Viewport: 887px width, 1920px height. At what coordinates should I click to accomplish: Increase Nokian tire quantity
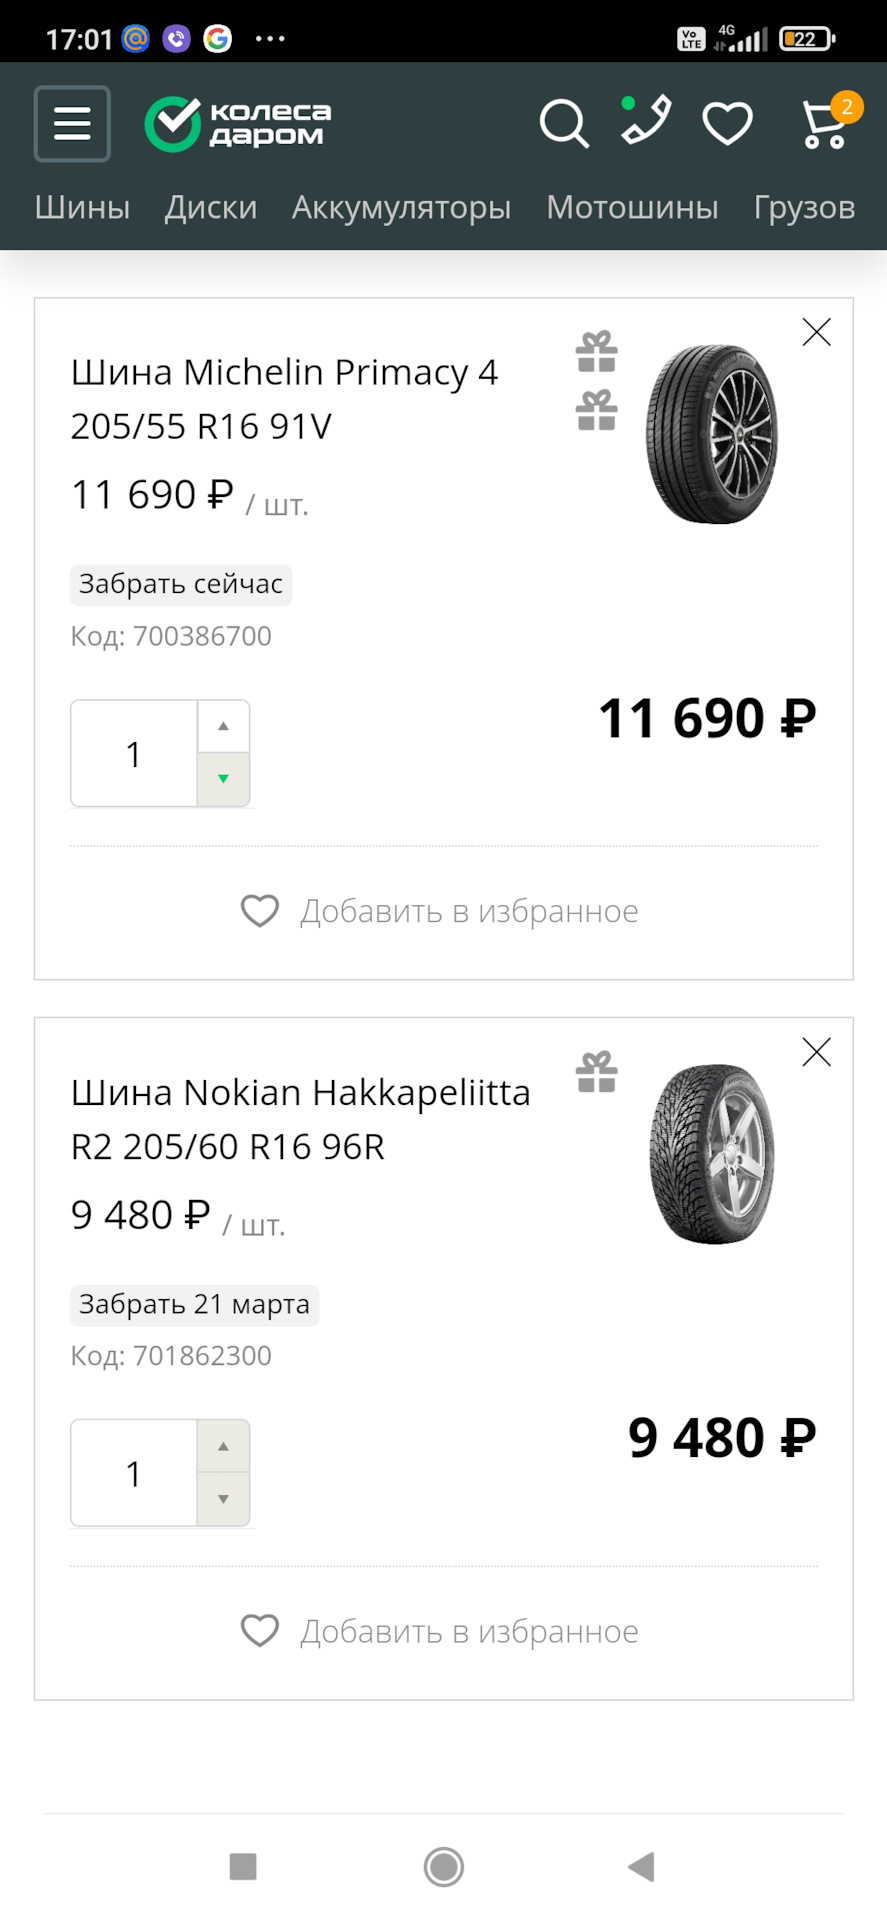[224, 1447]
